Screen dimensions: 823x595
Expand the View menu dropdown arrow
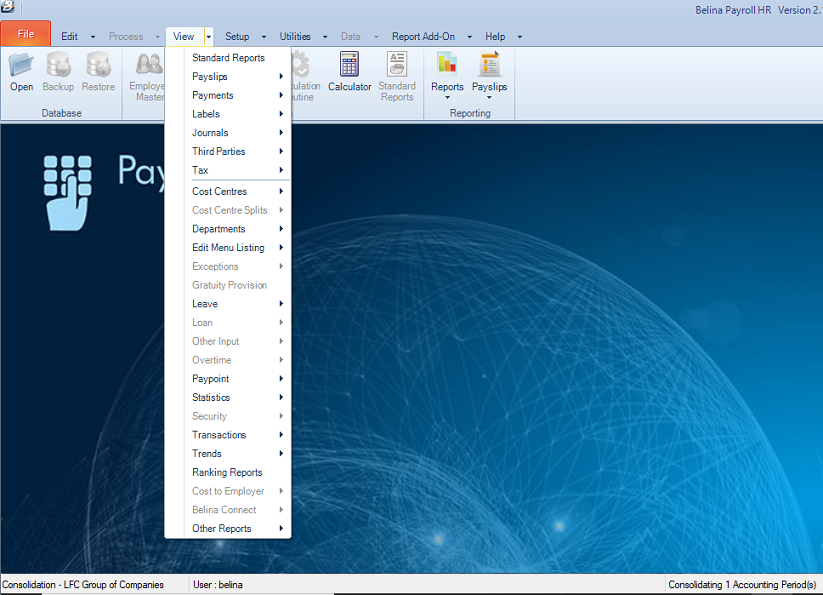pyautogui.click(x=208, y=37)
